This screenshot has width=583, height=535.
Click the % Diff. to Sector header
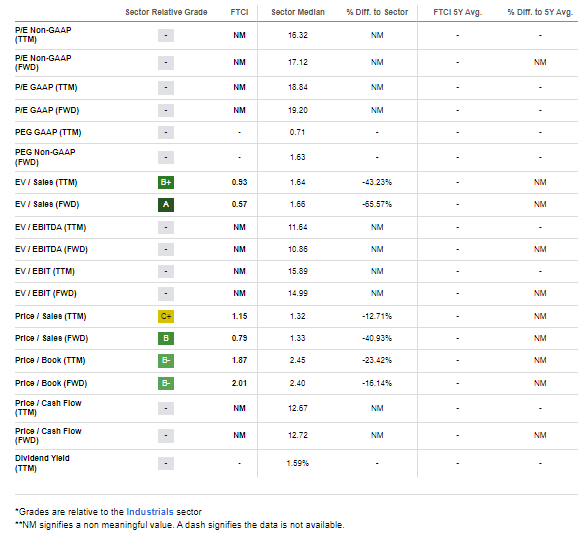pyautogui.click(x=377, y=12)
